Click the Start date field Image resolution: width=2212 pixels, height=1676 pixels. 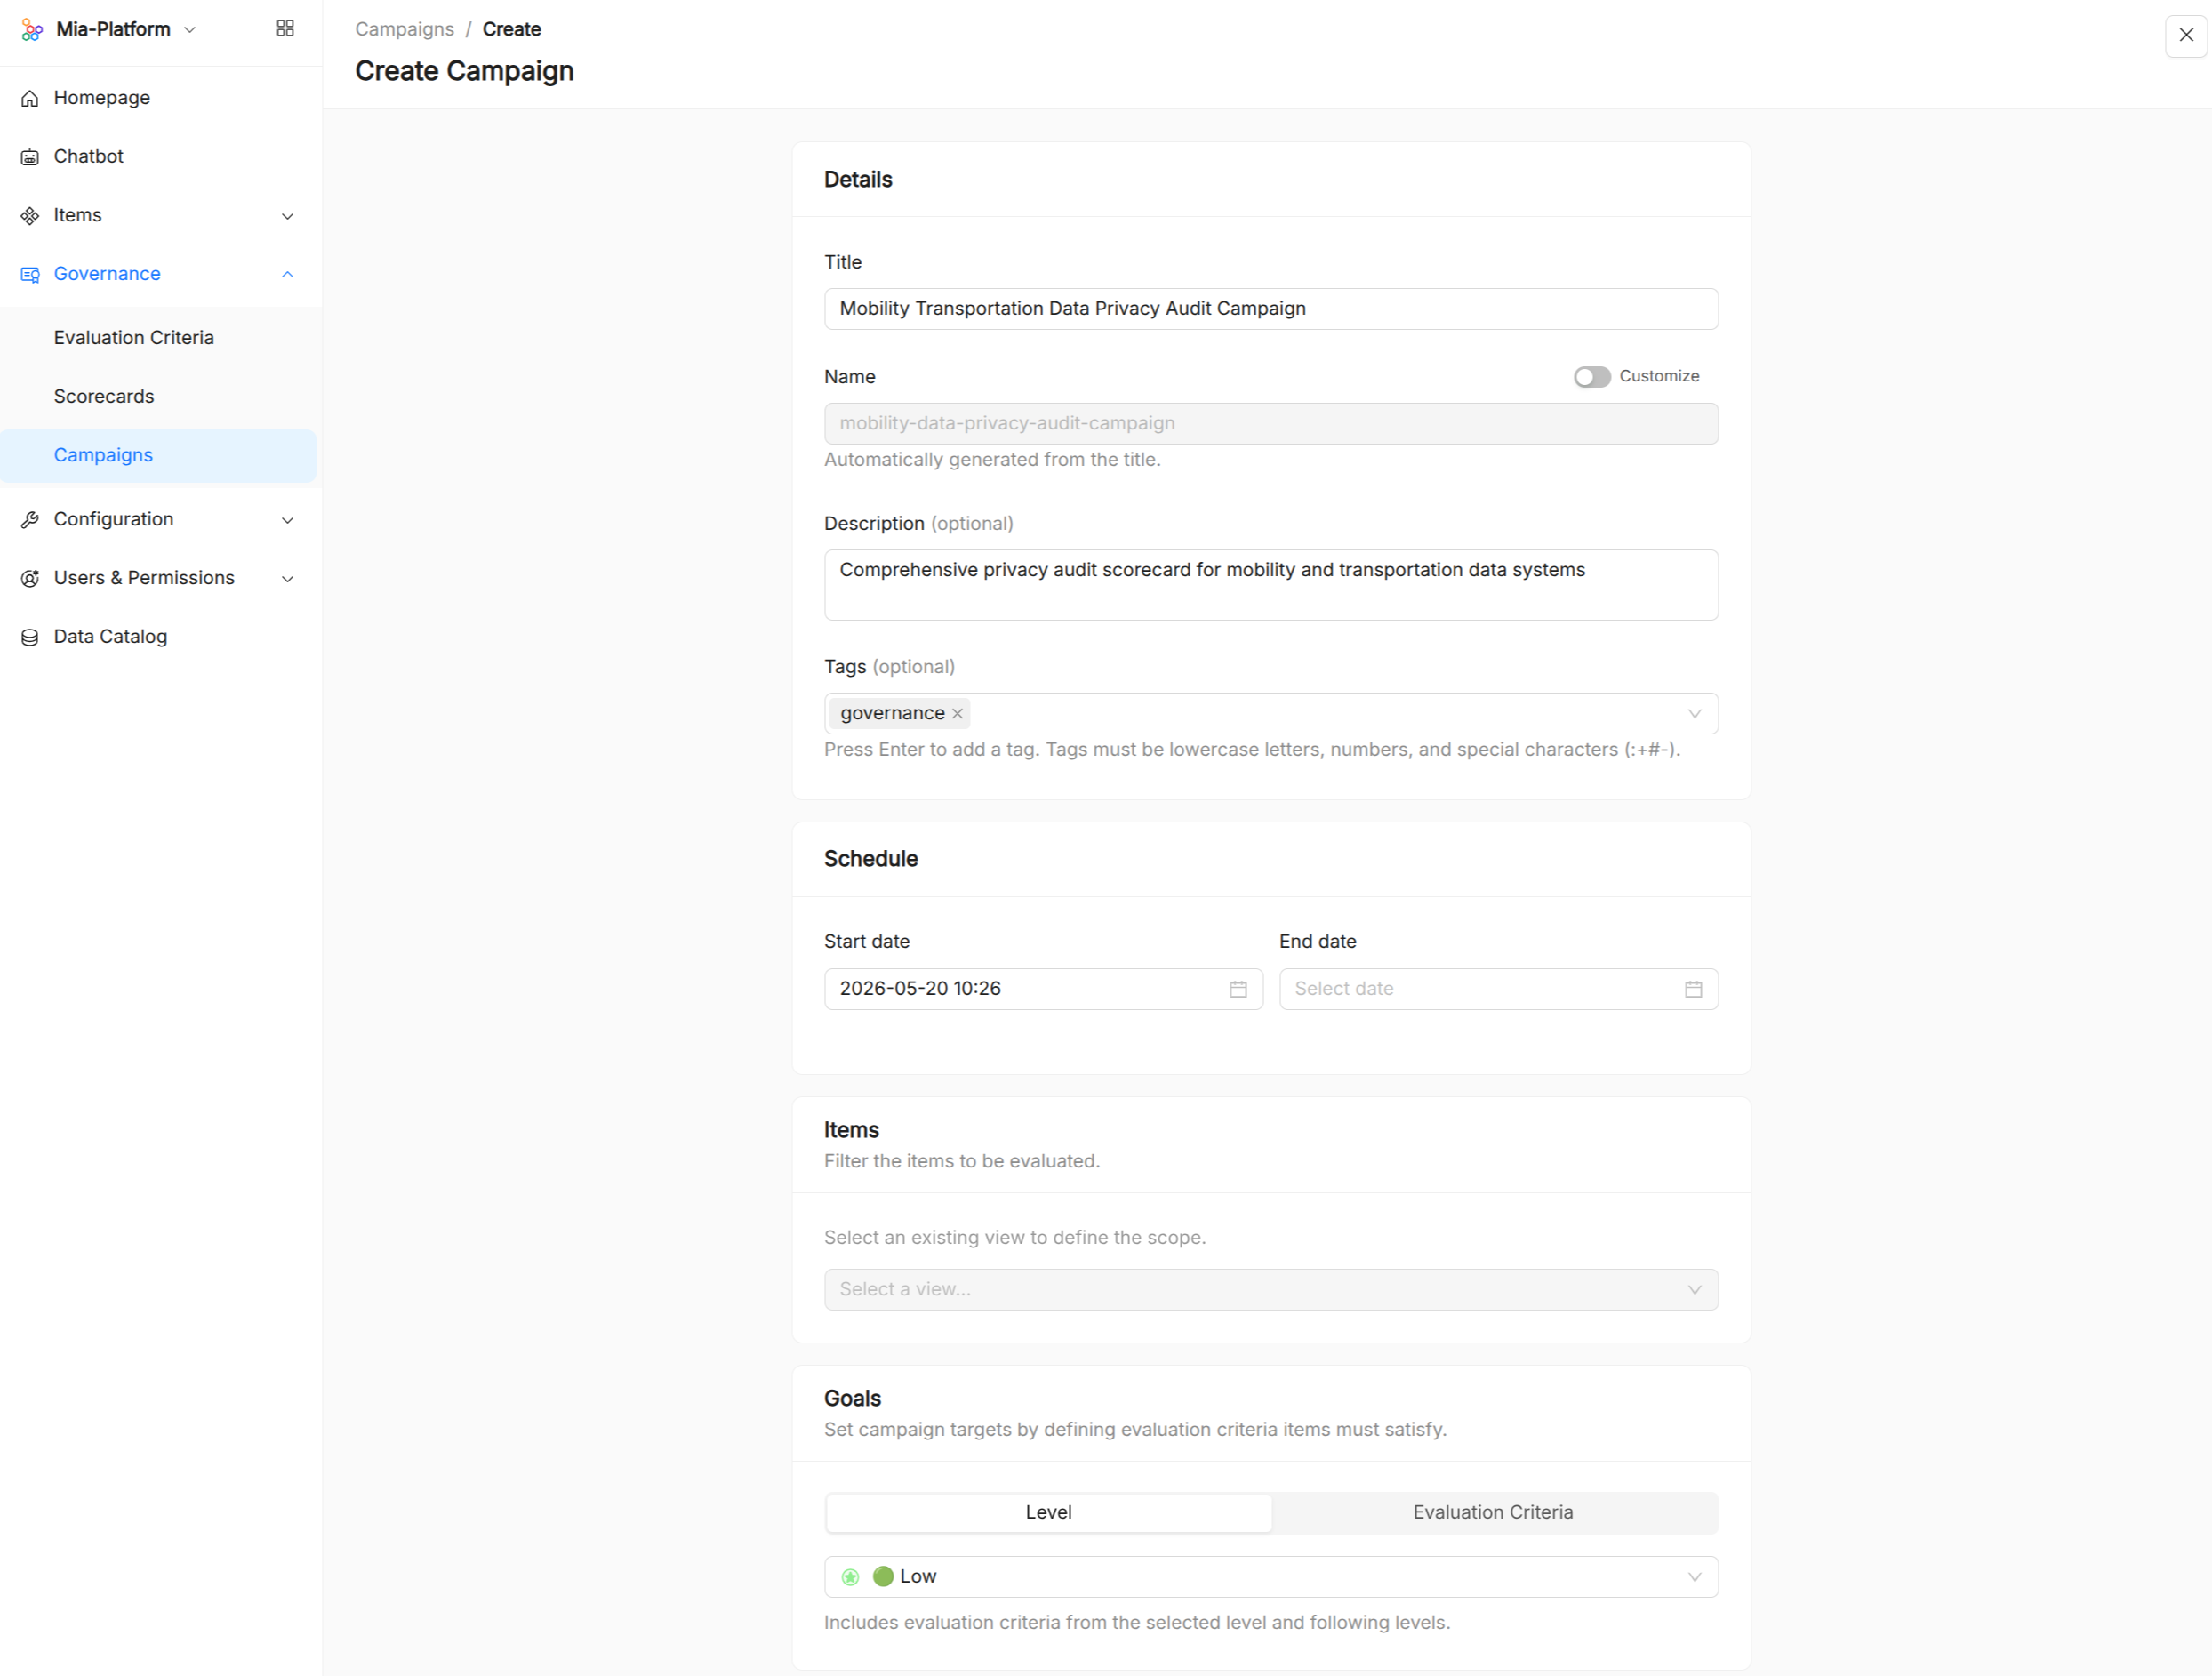(1043, 989)
